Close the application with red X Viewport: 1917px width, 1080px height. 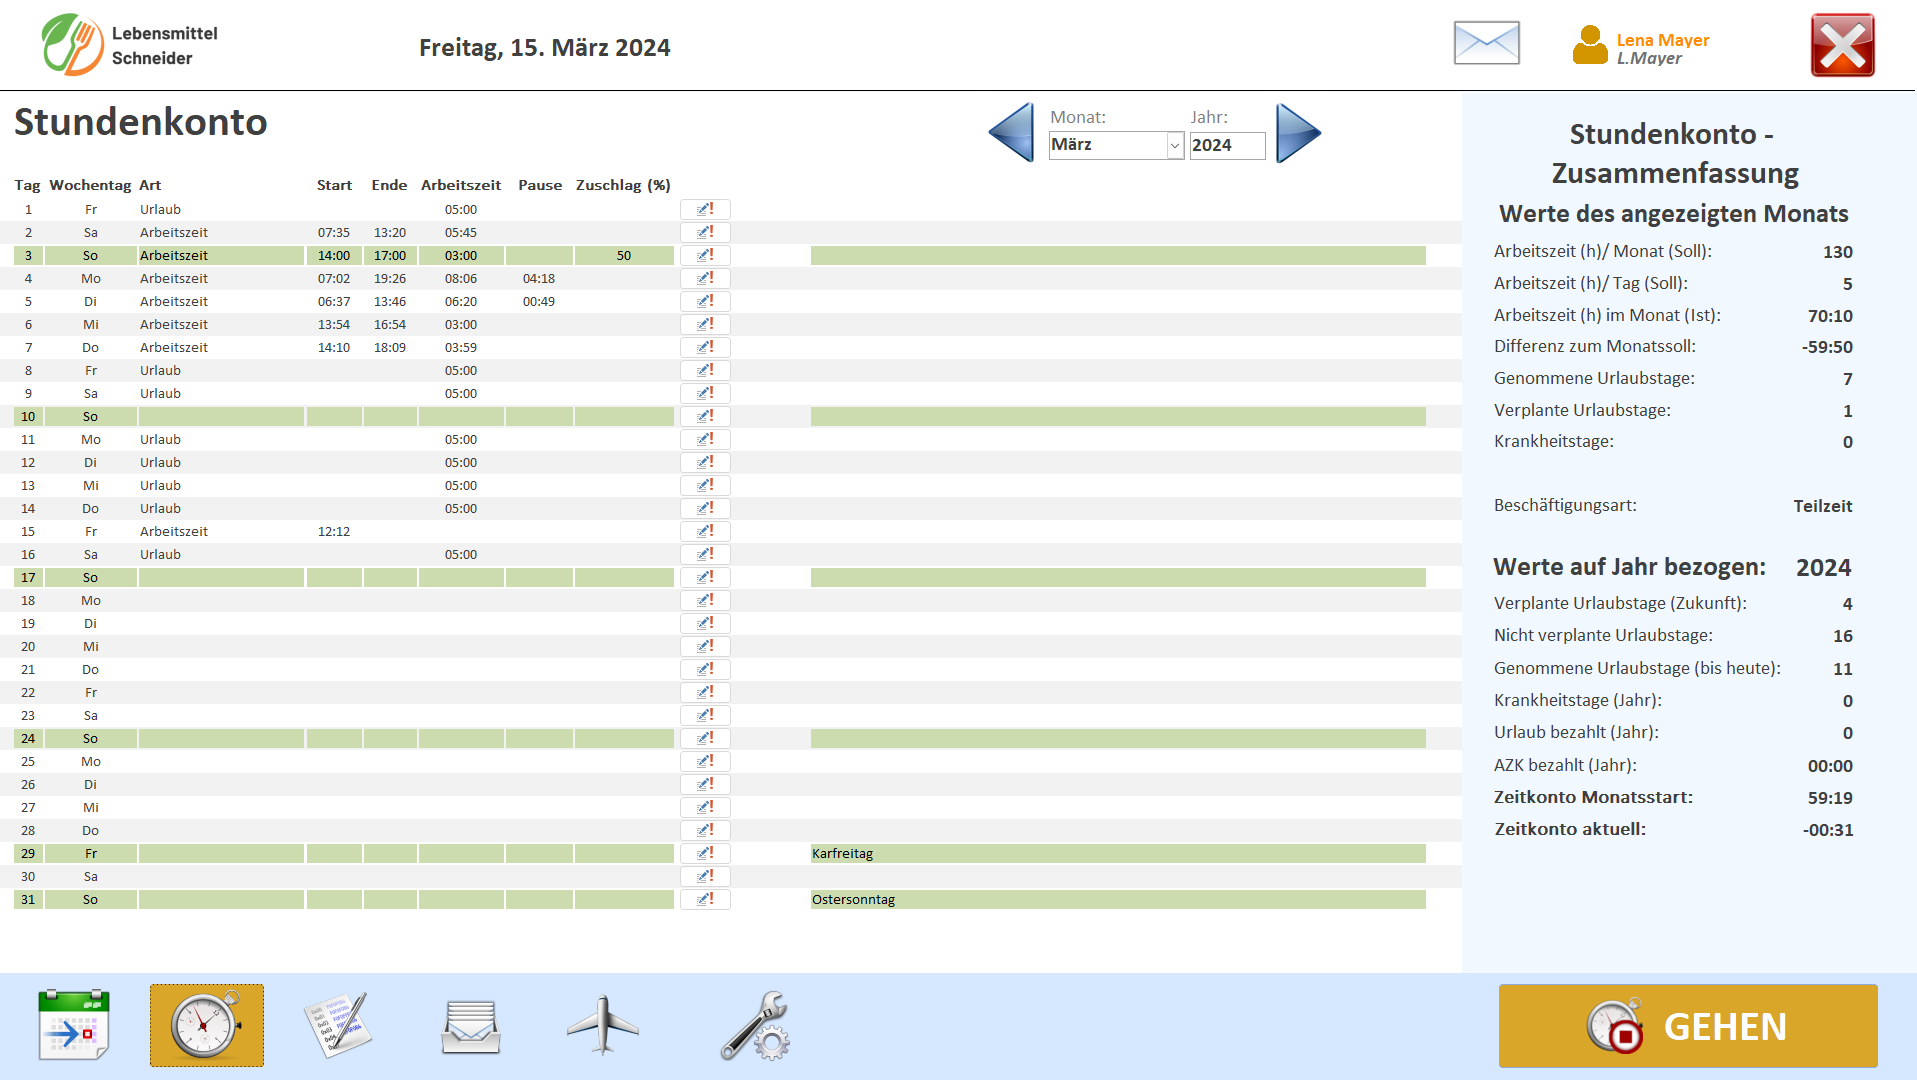(1842, 45)
